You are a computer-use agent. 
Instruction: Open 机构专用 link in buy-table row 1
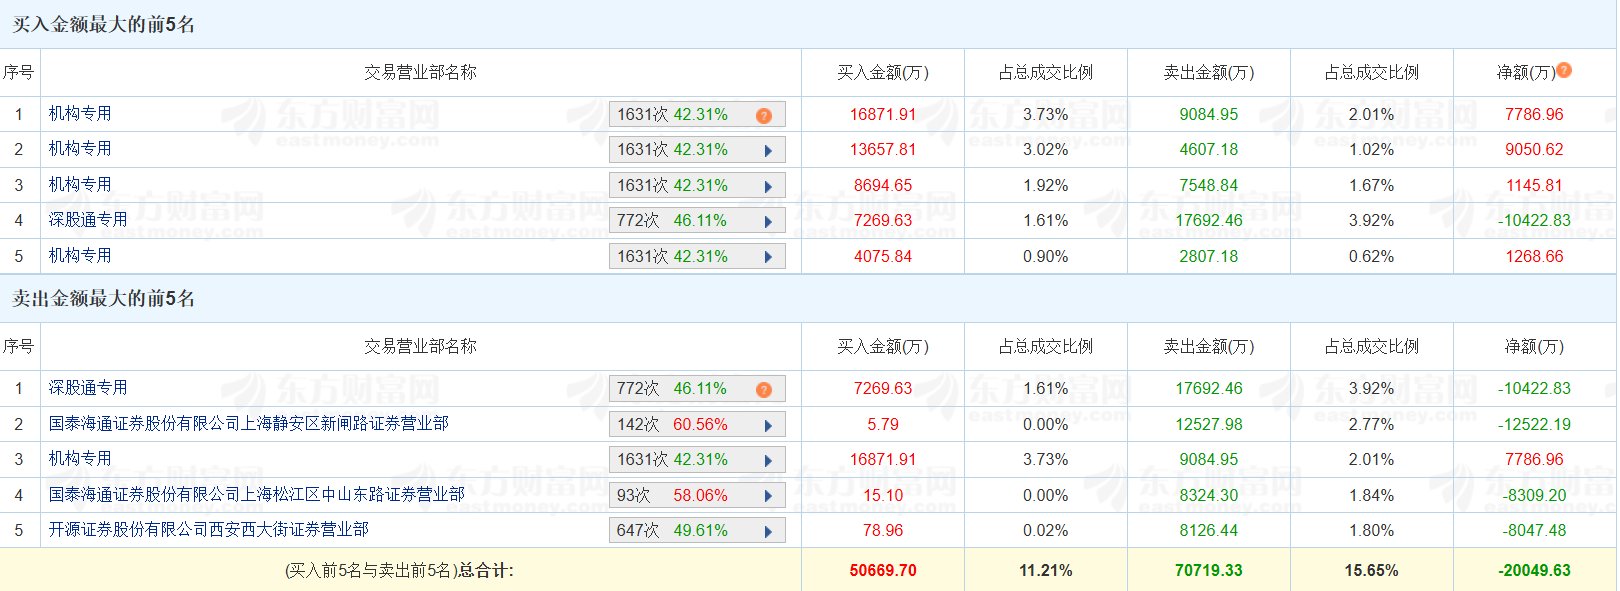[80, 114]
